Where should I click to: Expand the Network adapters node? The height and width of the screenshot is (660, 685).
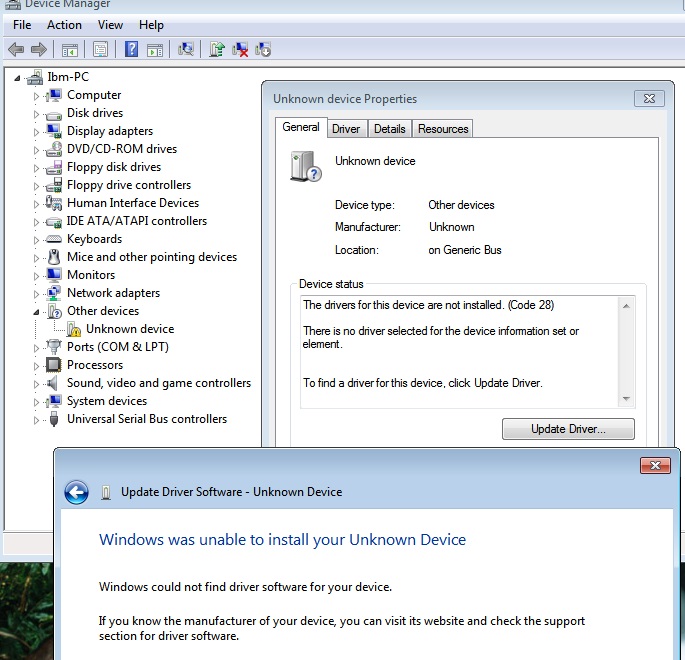[x=36, y=294]
